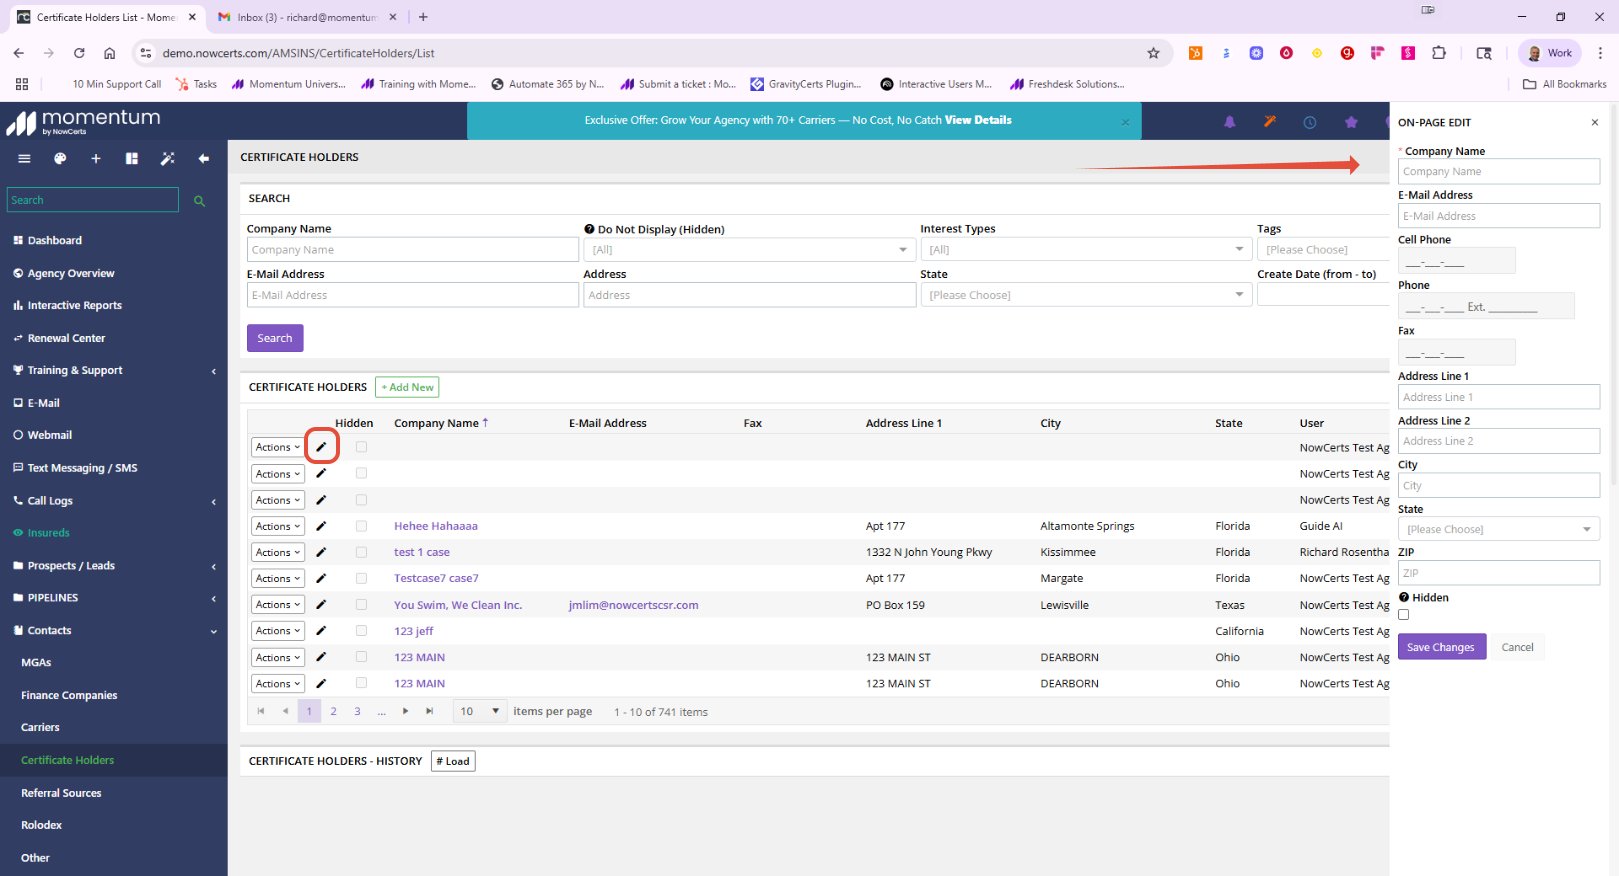Load certificate holders history
Viewport: 1619px width, 876px height.
[453, 761]
